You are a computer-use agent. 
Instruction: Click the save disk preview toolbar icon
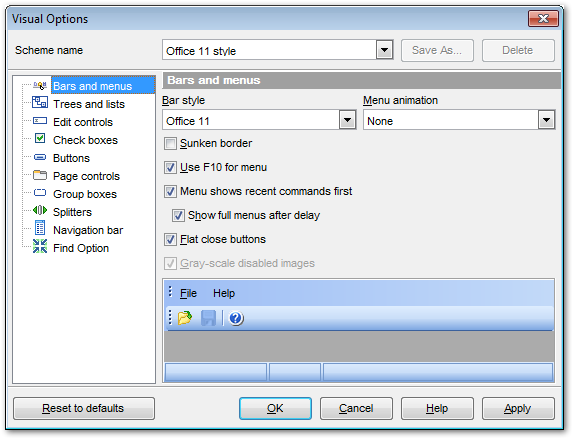(x=209, y=318)
